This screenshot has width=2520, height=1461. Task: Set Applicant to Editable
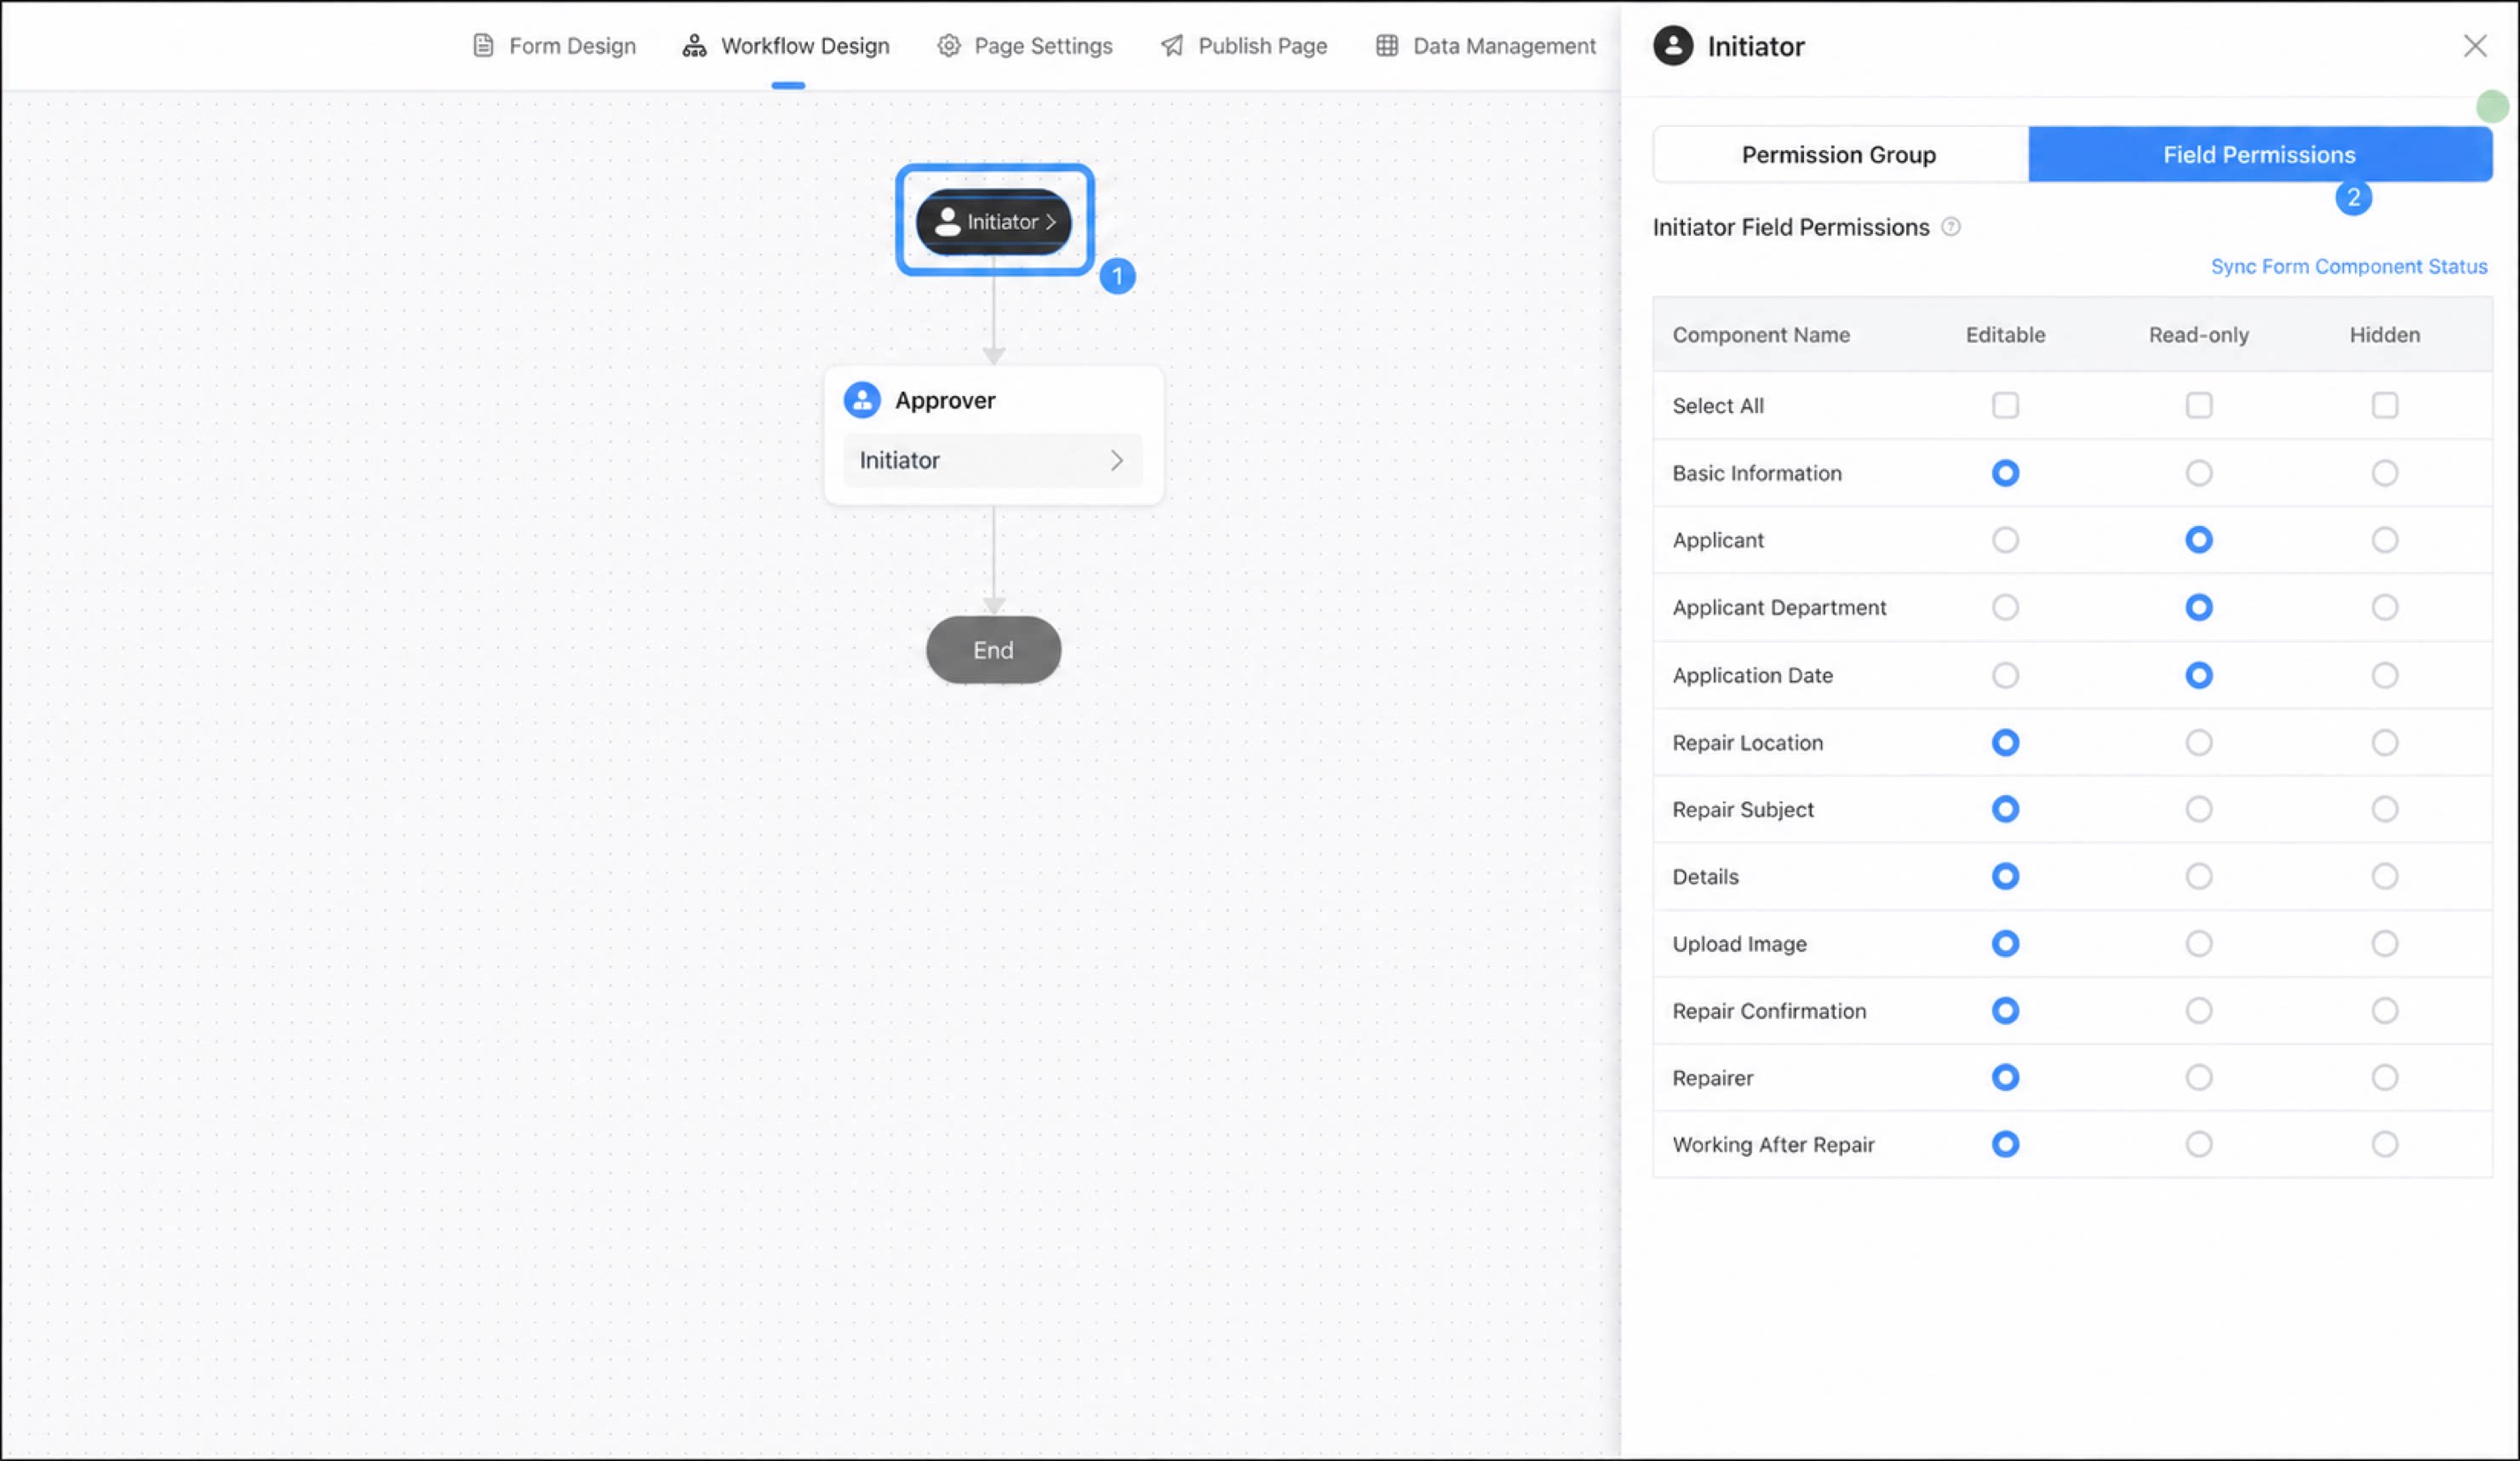(2005, 540)
